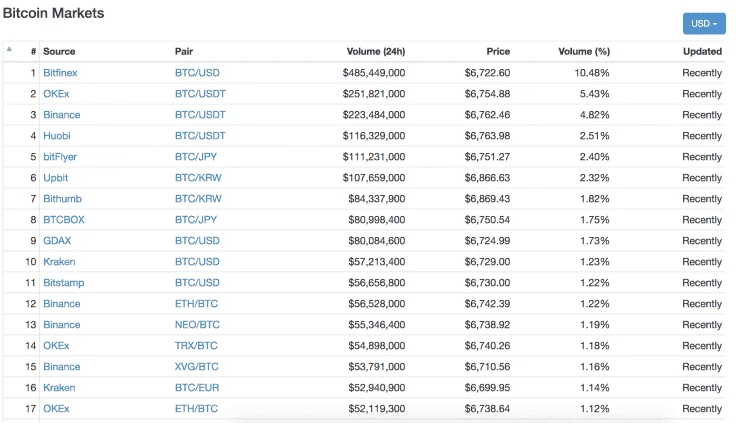This screenshot has height=423, width=736.
Task: Click the Bitcoin Markets heading
Action: point(54,13)
